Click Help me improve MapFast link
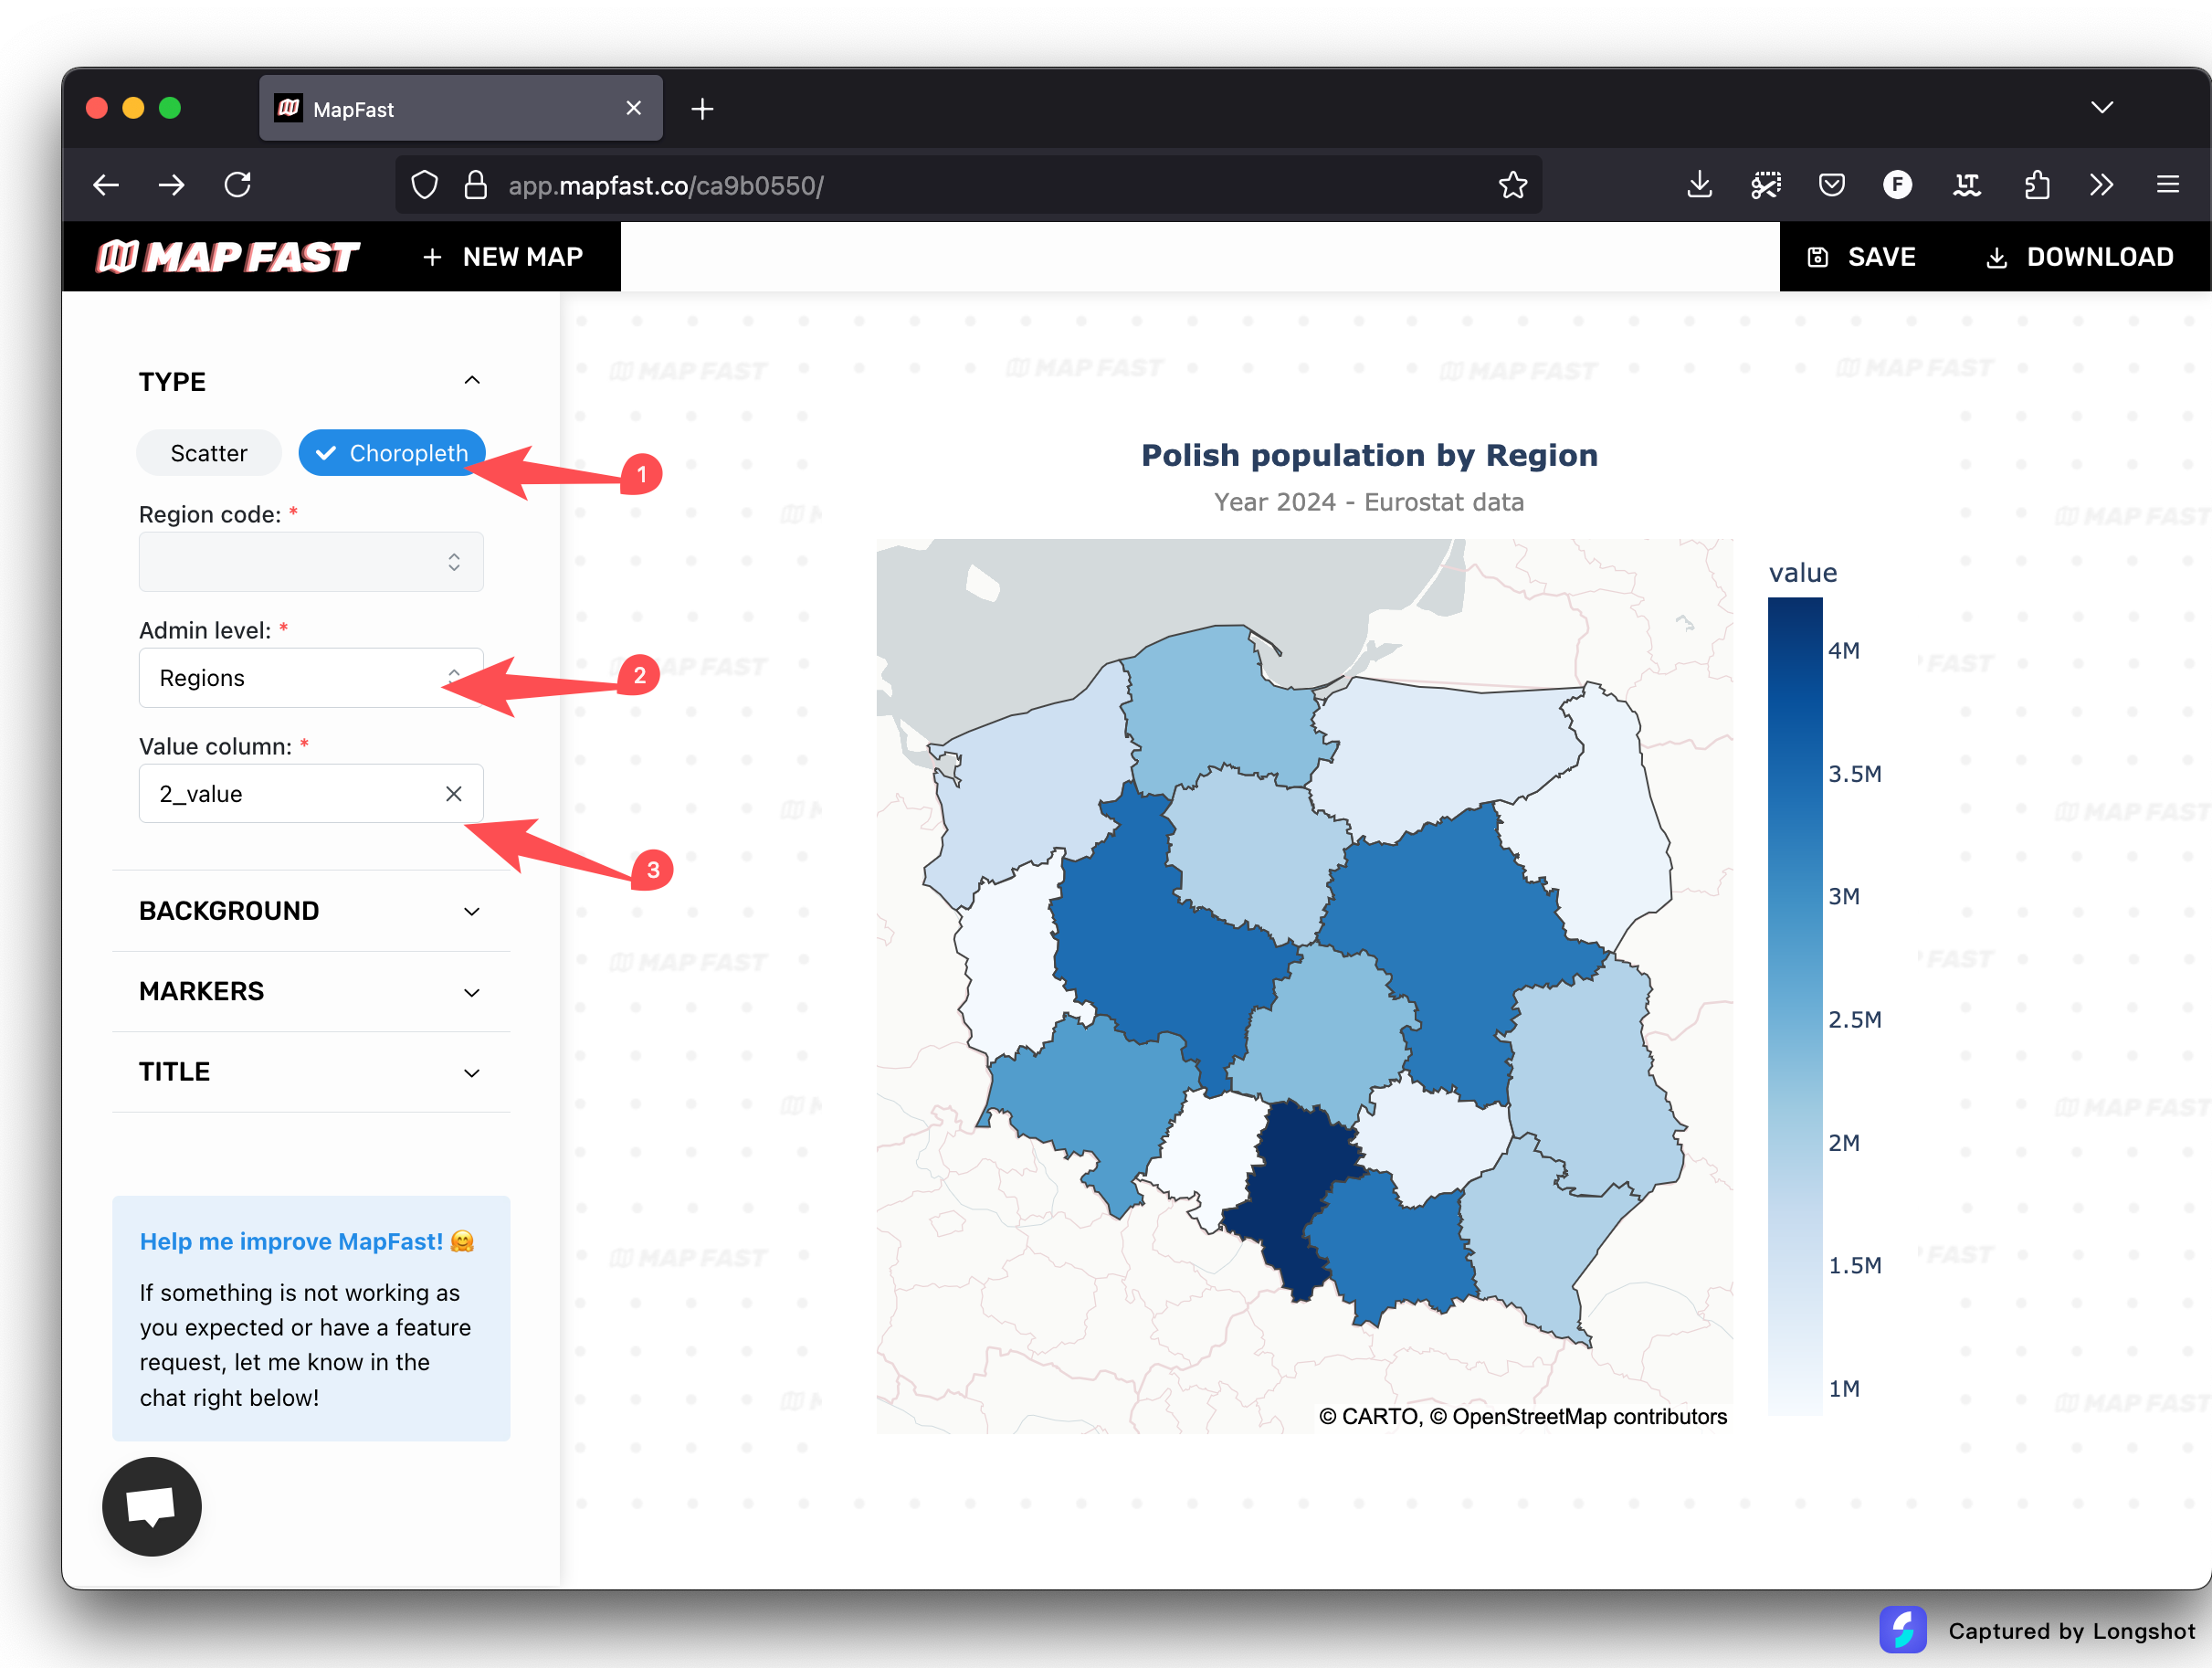This screenshot has height=1668, width=2212. pyautogui.click(x=307, y=1241)
